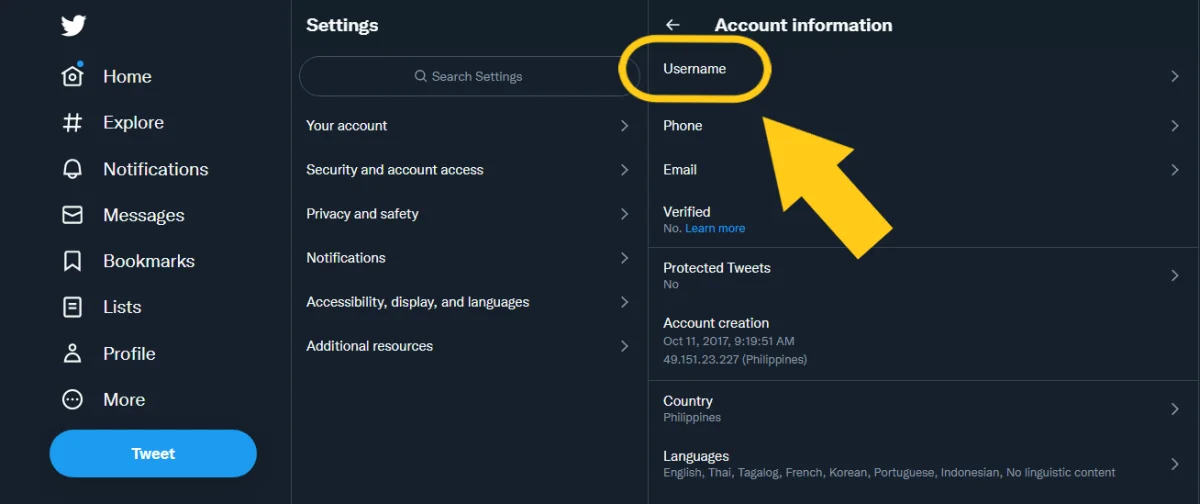The height and width of the screenshot is (504, 1200).
Task: Follow the Learn more link
Action: pos(715,228)
